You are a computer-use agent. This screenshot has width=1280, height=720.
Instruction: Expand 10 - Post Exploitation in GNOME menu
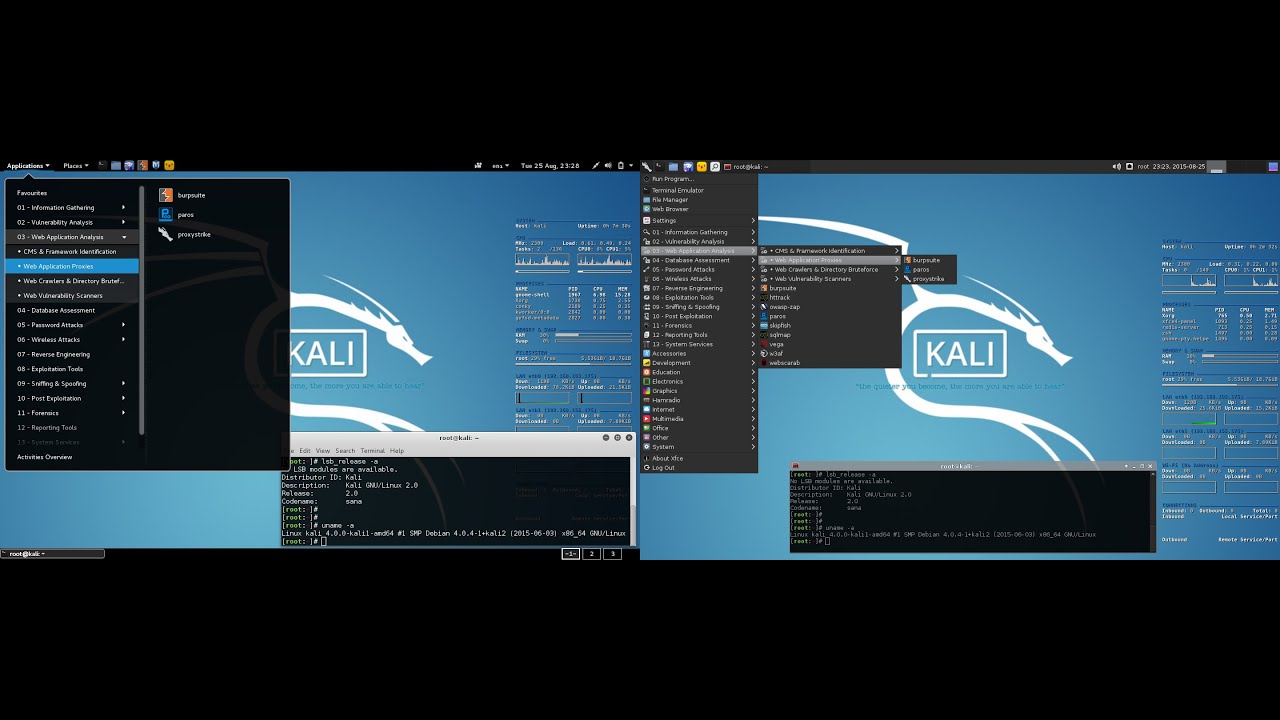pyautogui.click(x=72, y=398)
